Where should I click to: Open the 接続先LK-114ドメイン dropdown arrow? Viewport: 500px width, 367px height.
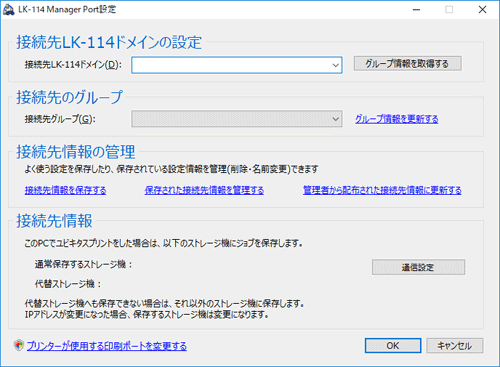click(336, 65)
